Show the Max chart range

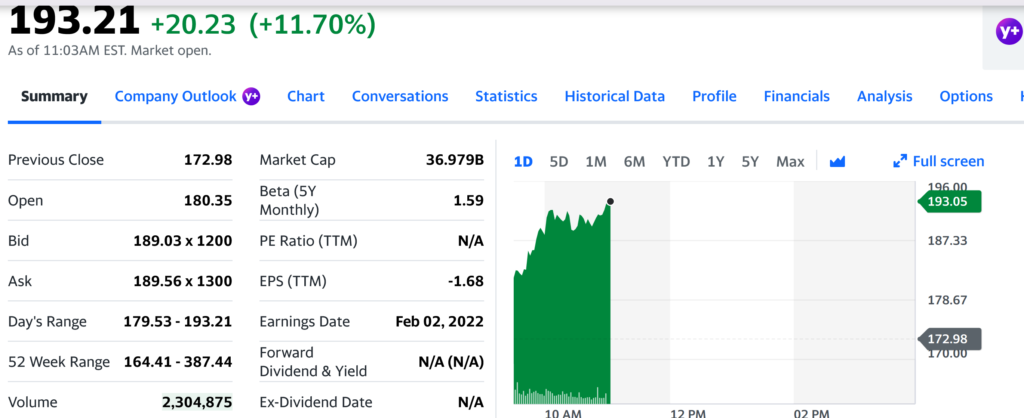pyautogui.click(x=790, y=161)
